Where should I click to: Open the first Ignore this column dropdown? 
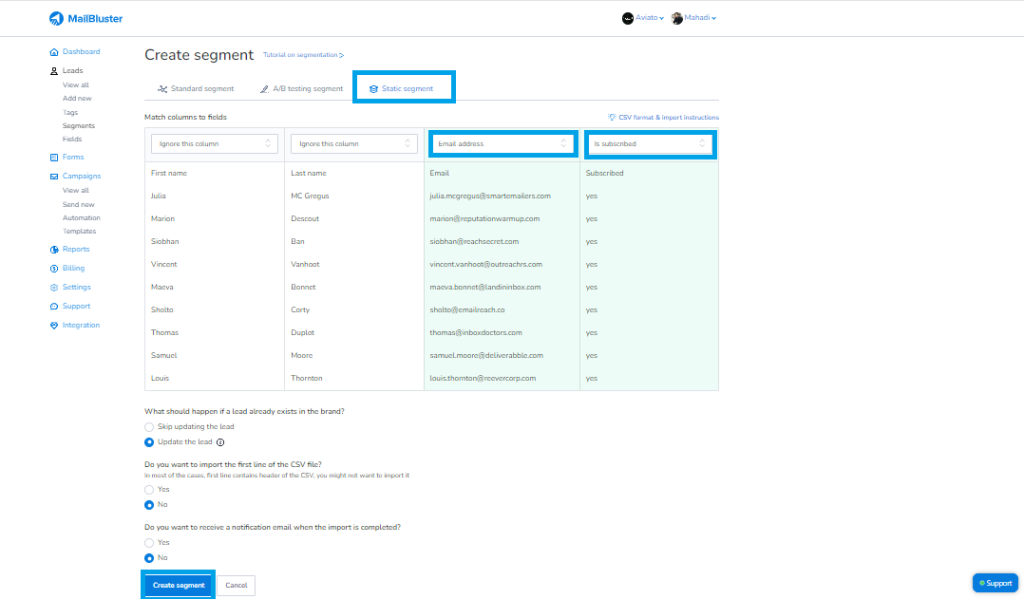point(213,143)
